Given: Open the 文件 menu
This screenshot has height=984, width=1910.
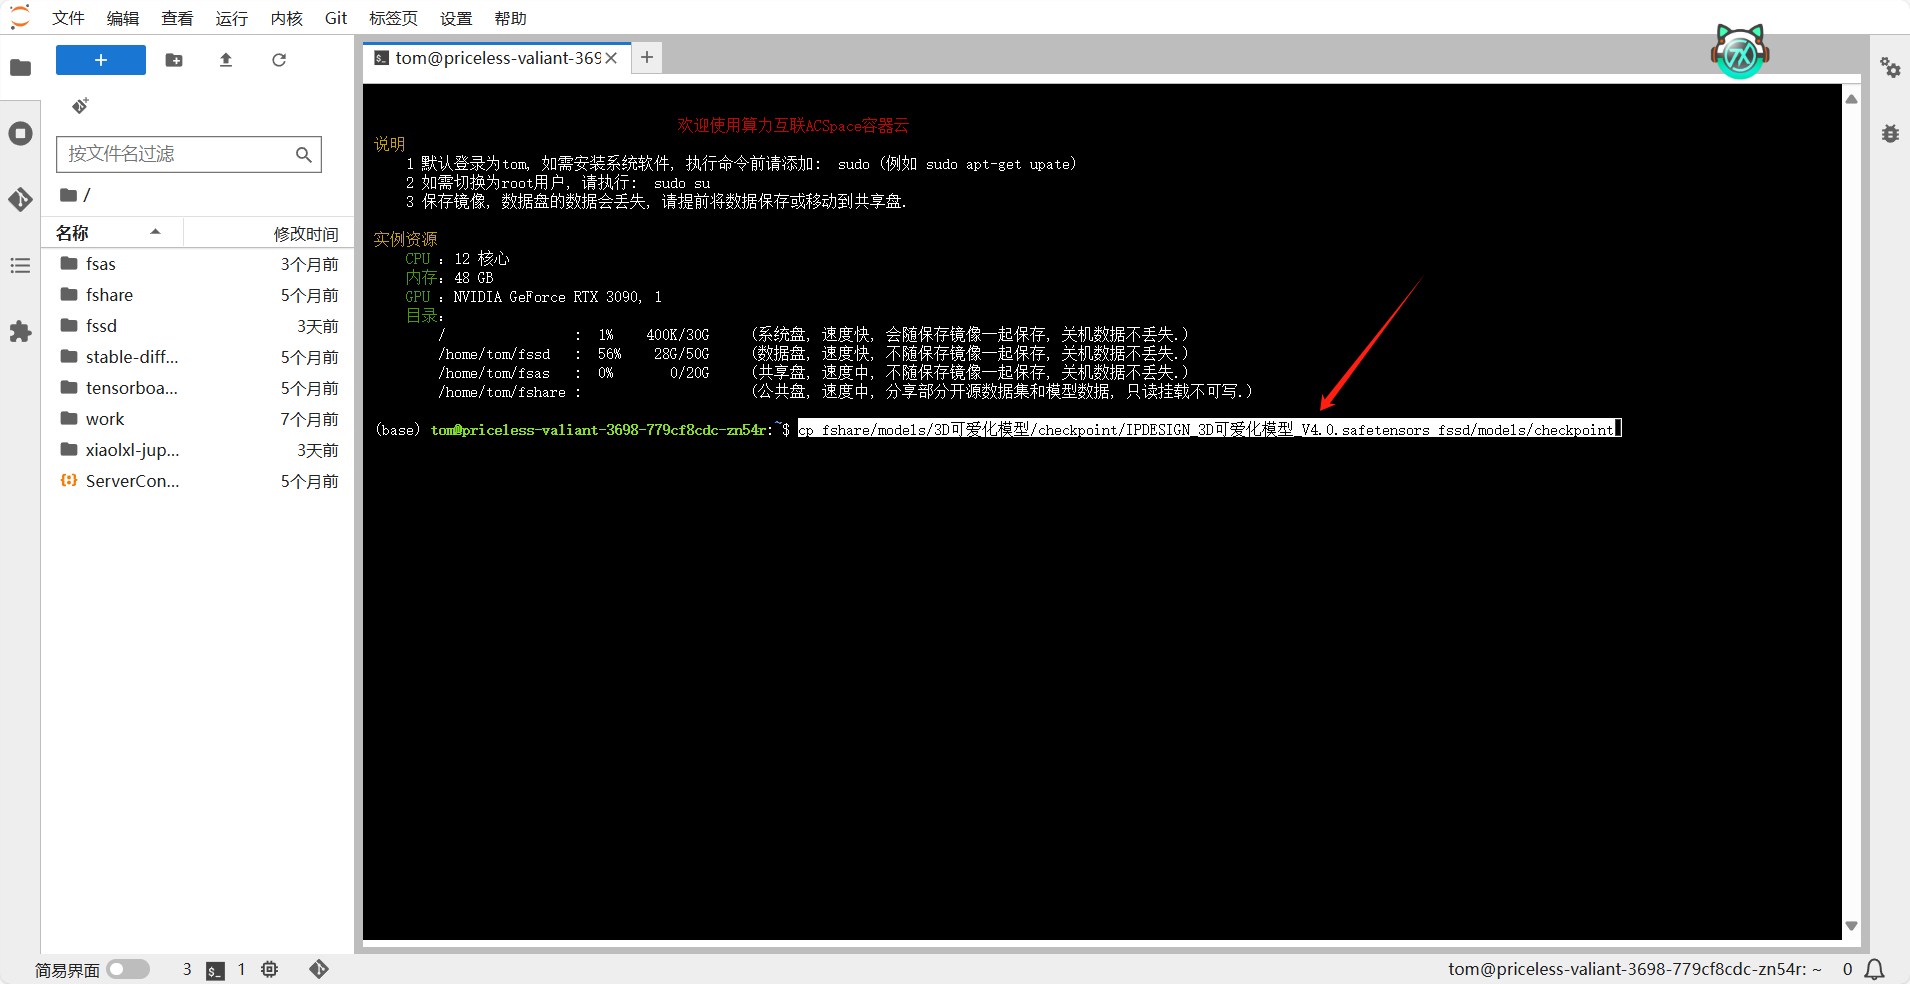Looking at the screenshot, I should tap(68, 18).
